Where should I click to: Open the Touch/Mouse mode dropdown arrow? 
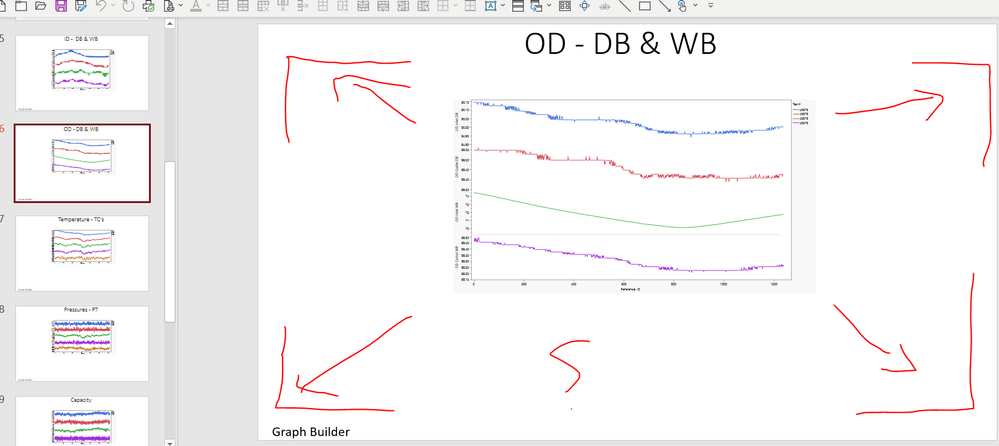[x=695, y=5]
